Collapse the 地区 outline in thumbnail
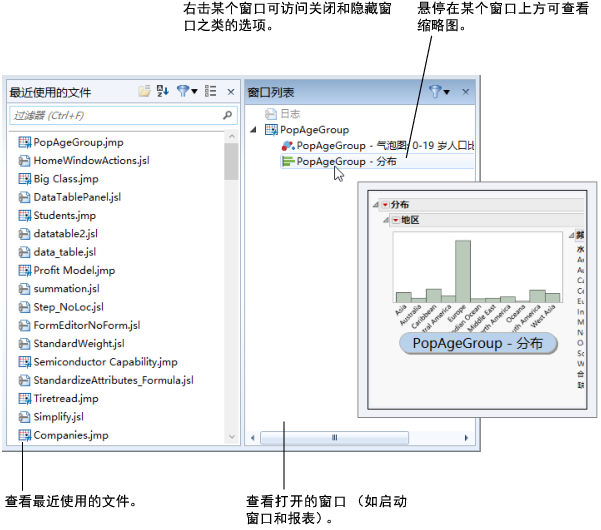This screenshot has width=601, height=530. (x=386, y=220)
